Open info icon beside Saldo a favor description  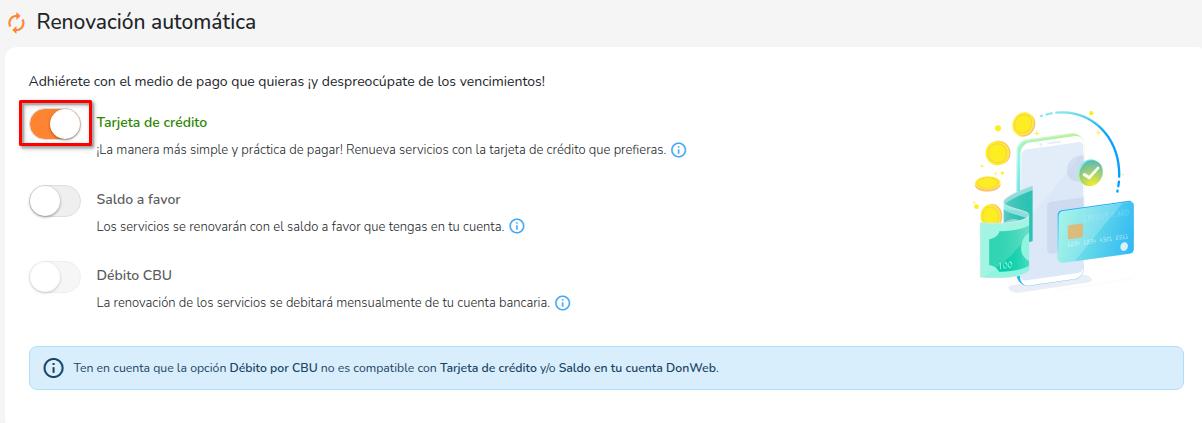(x=517, y=226)
